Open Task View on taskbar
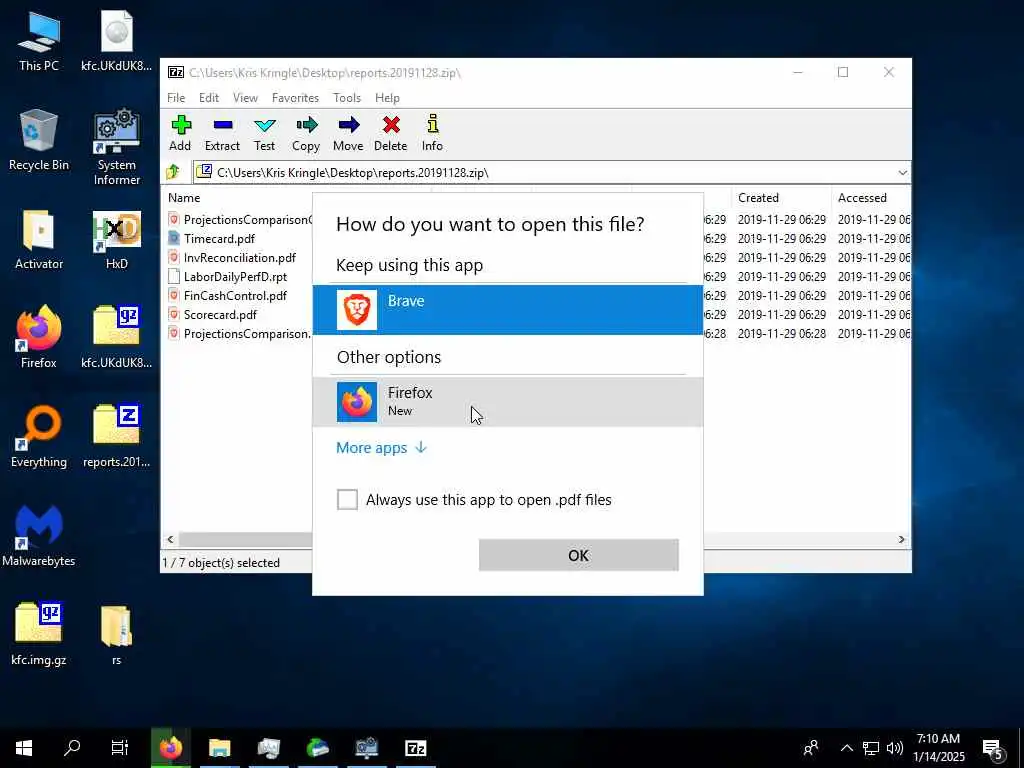1024x768 pixels. pos(120,748)
